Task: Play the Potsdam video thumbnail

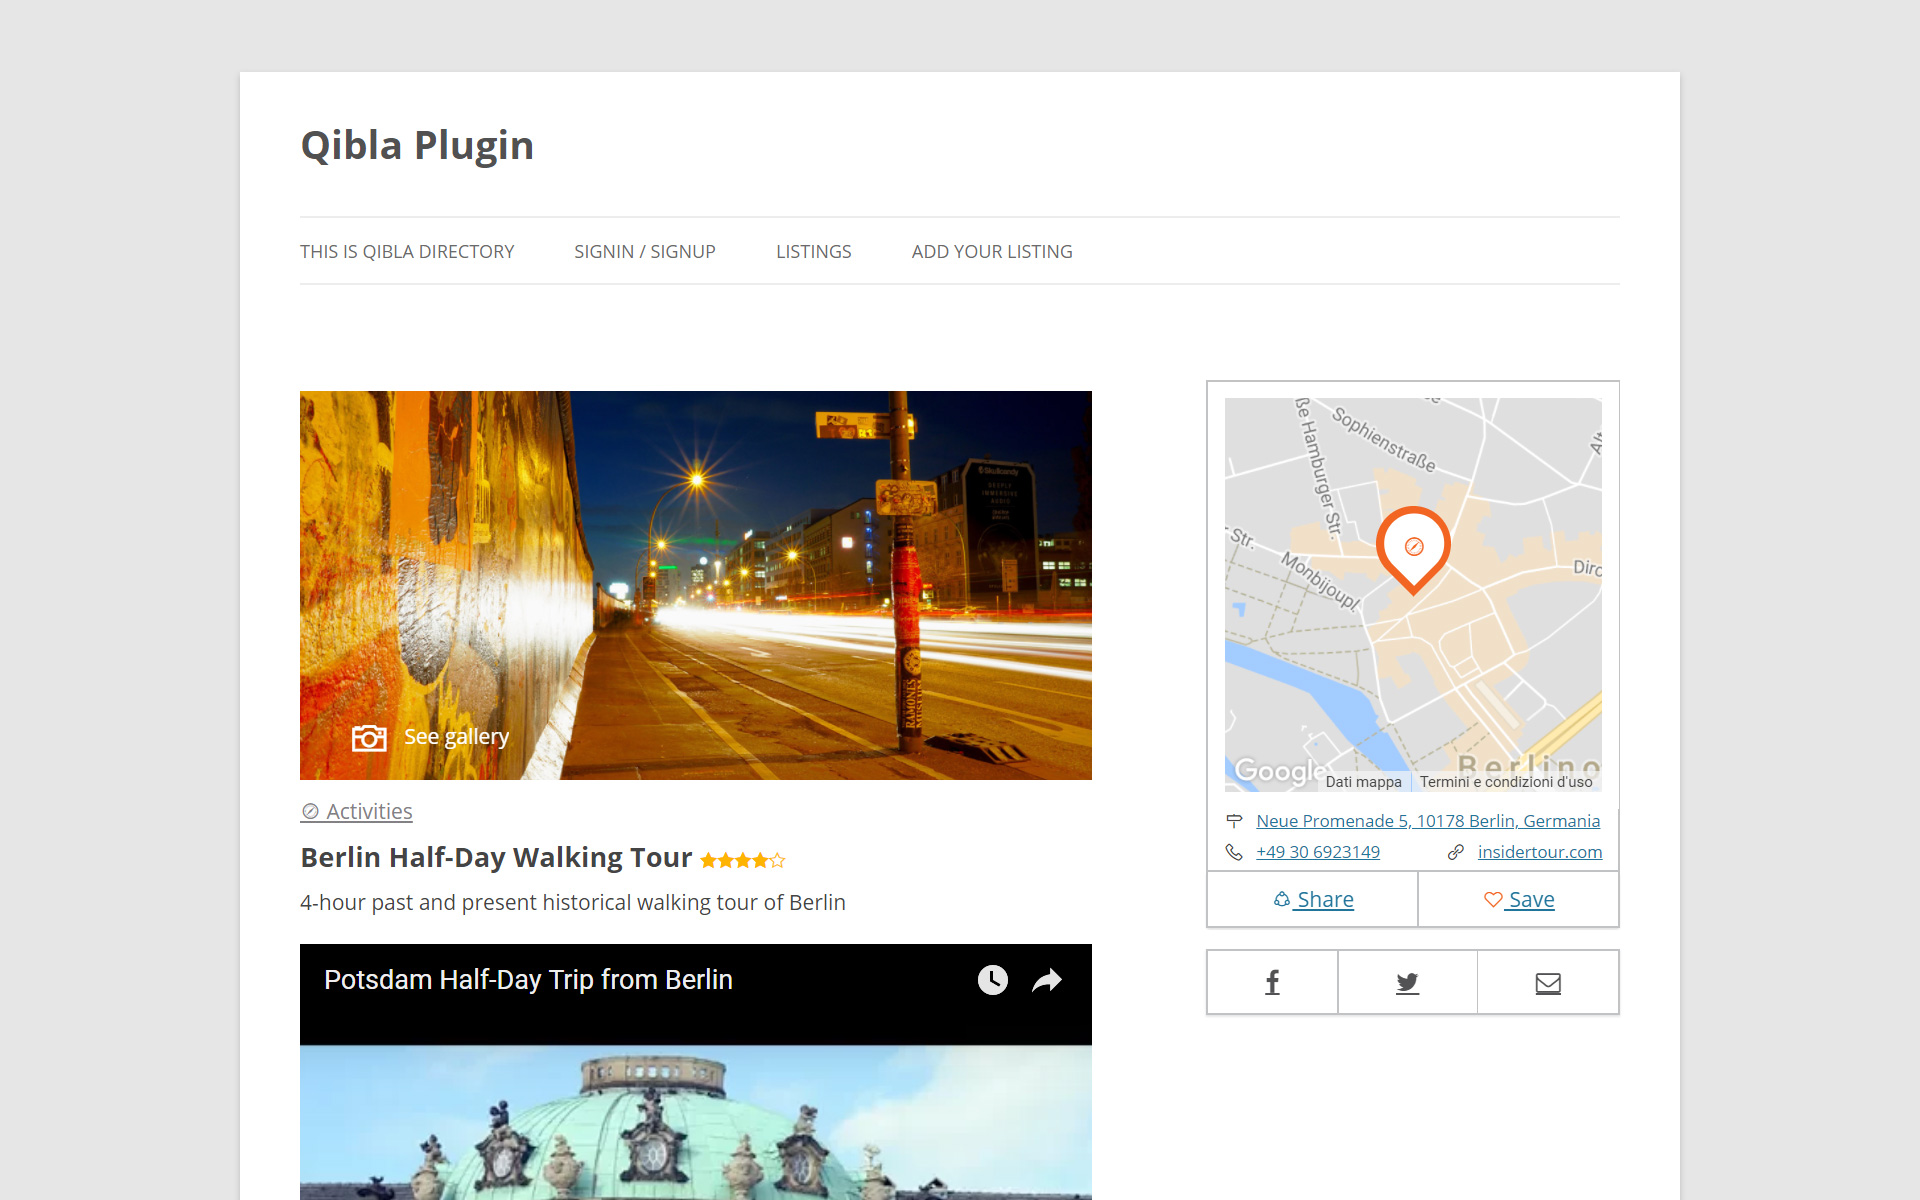Action: tap(696, 1122)
